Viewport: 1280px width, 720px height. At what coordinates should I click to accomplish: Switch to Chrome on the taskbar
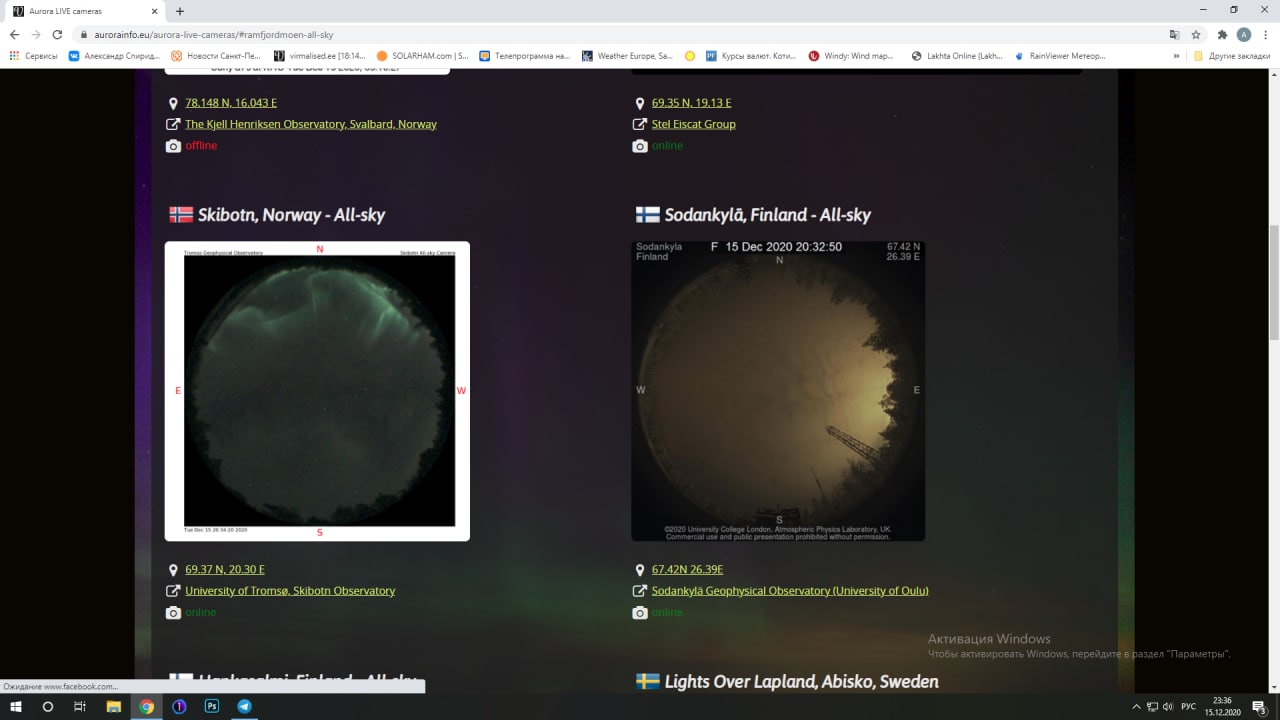tap(147, 706)
